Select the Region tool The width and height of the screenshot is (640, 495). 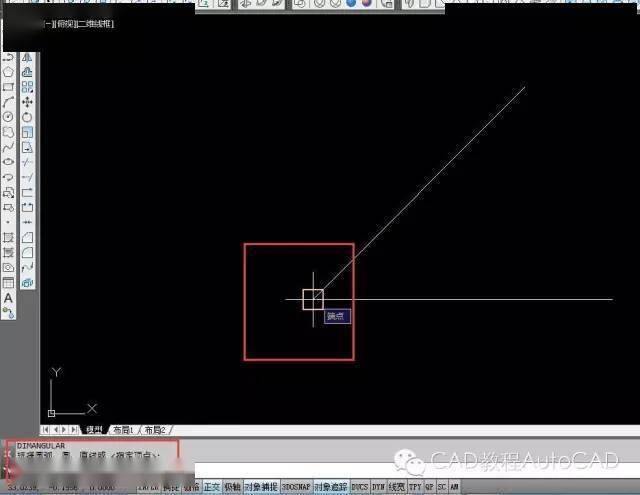[x=8, y=268]
